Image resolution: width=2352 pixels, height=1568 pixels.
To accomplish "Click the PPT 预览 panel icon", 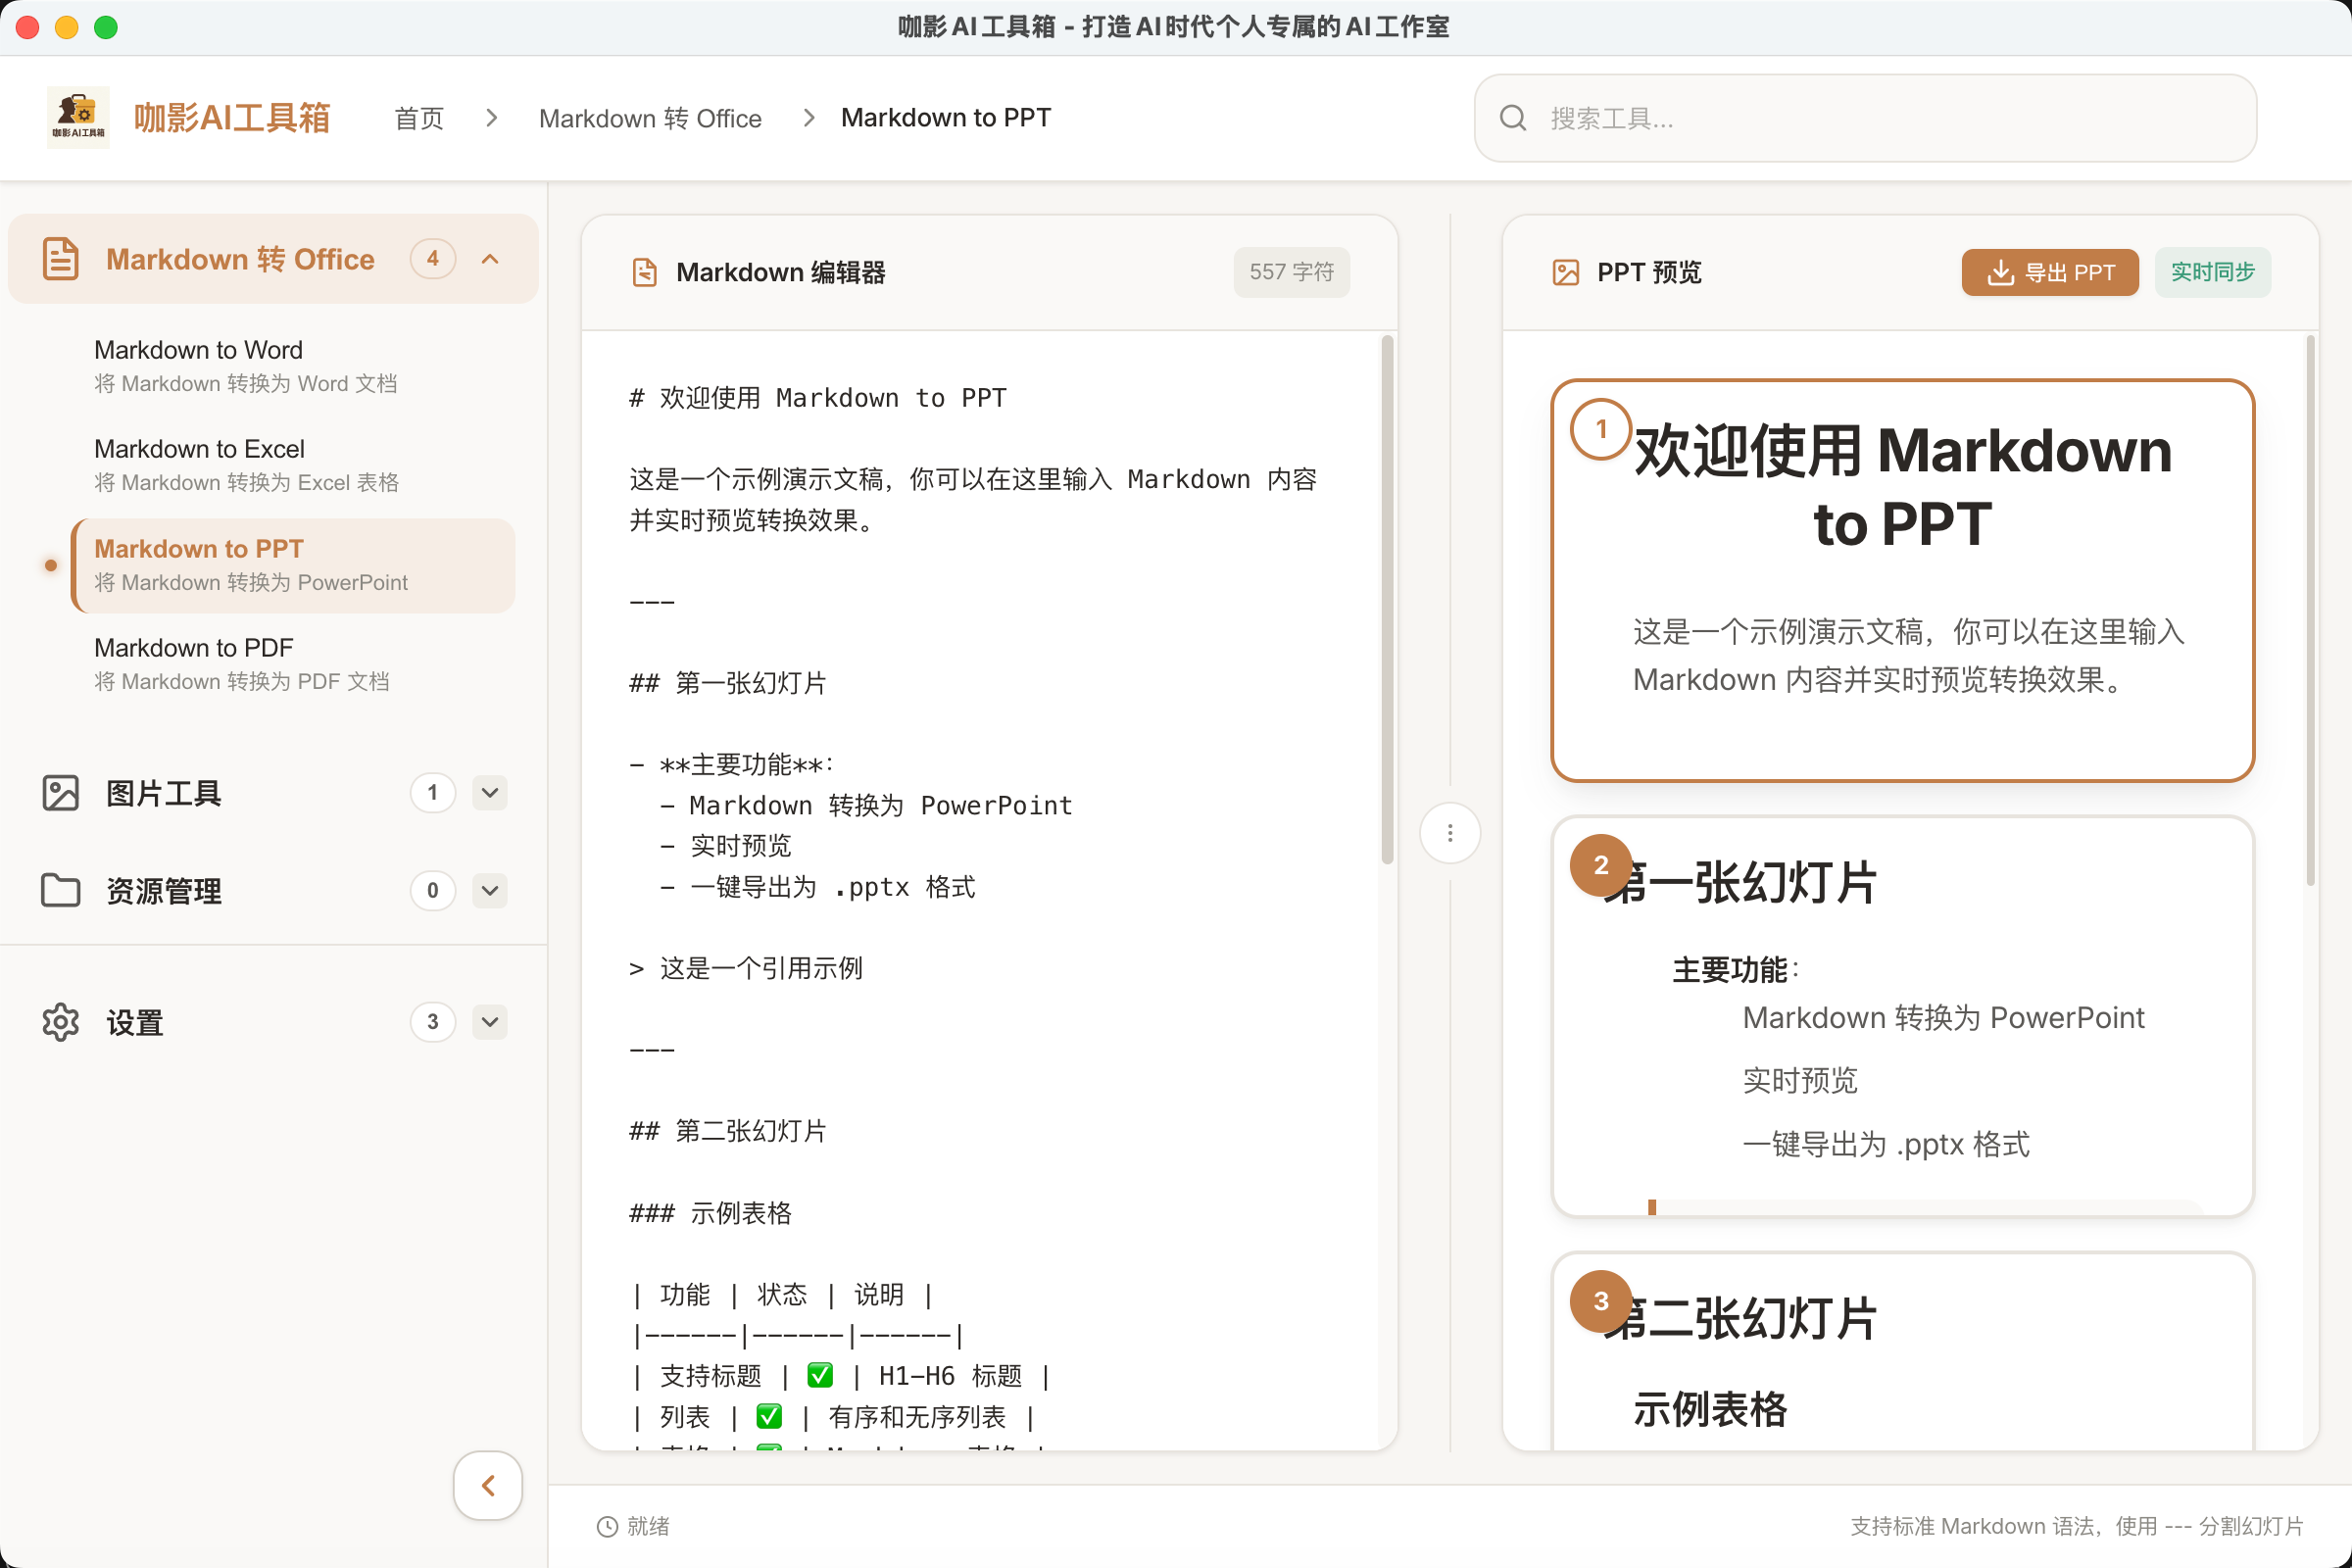I will (1566, 272).
